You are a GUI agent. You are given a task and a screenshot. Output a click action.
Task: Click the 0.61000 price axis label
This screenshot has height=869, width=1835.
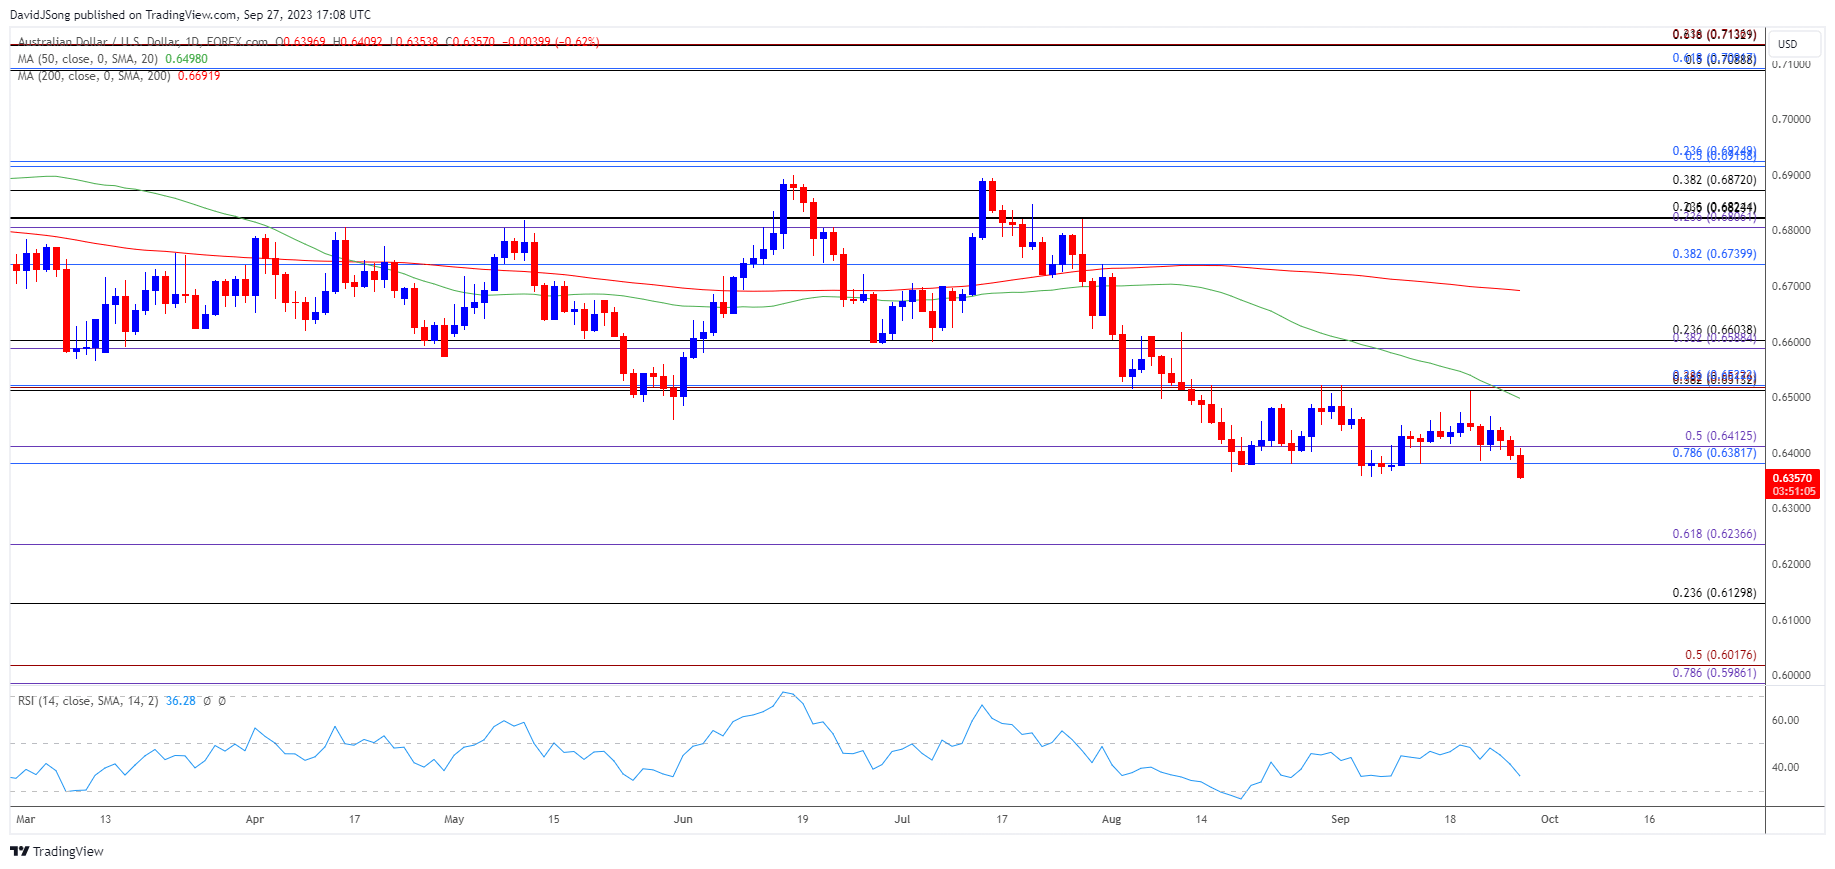click(x=1791, y=620)
